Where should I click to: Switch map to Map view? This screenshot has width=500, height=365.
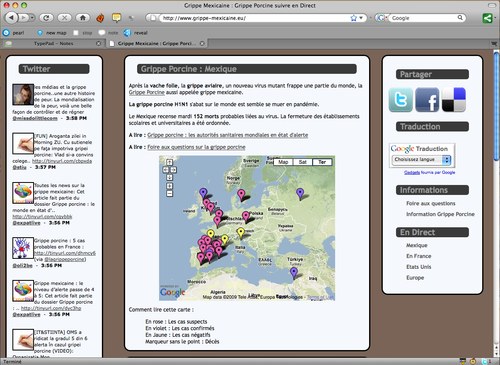pos(283,162)
